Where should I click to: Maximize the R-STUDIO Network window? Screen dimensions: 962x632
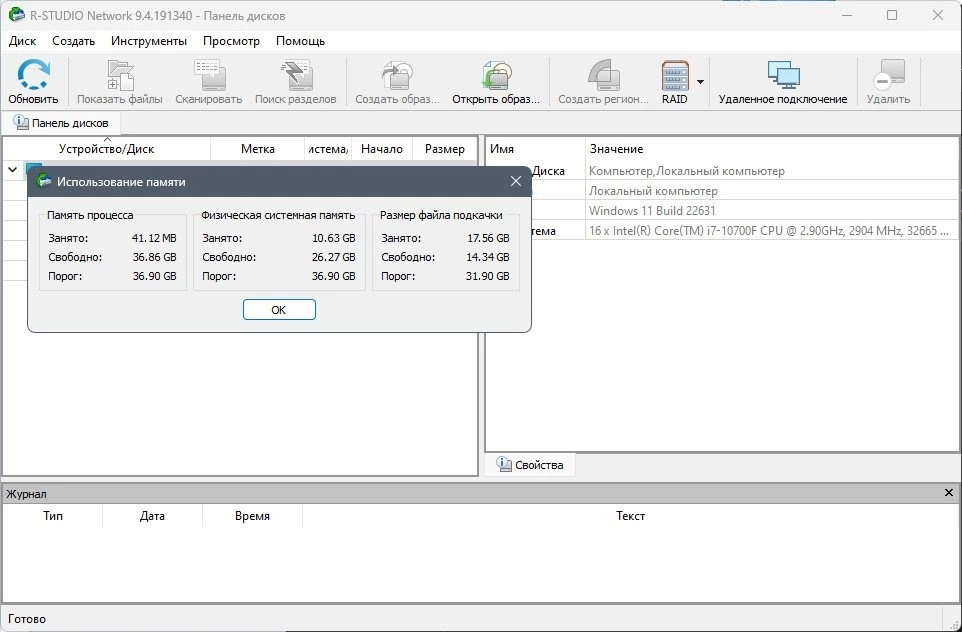tap(892, 15)
